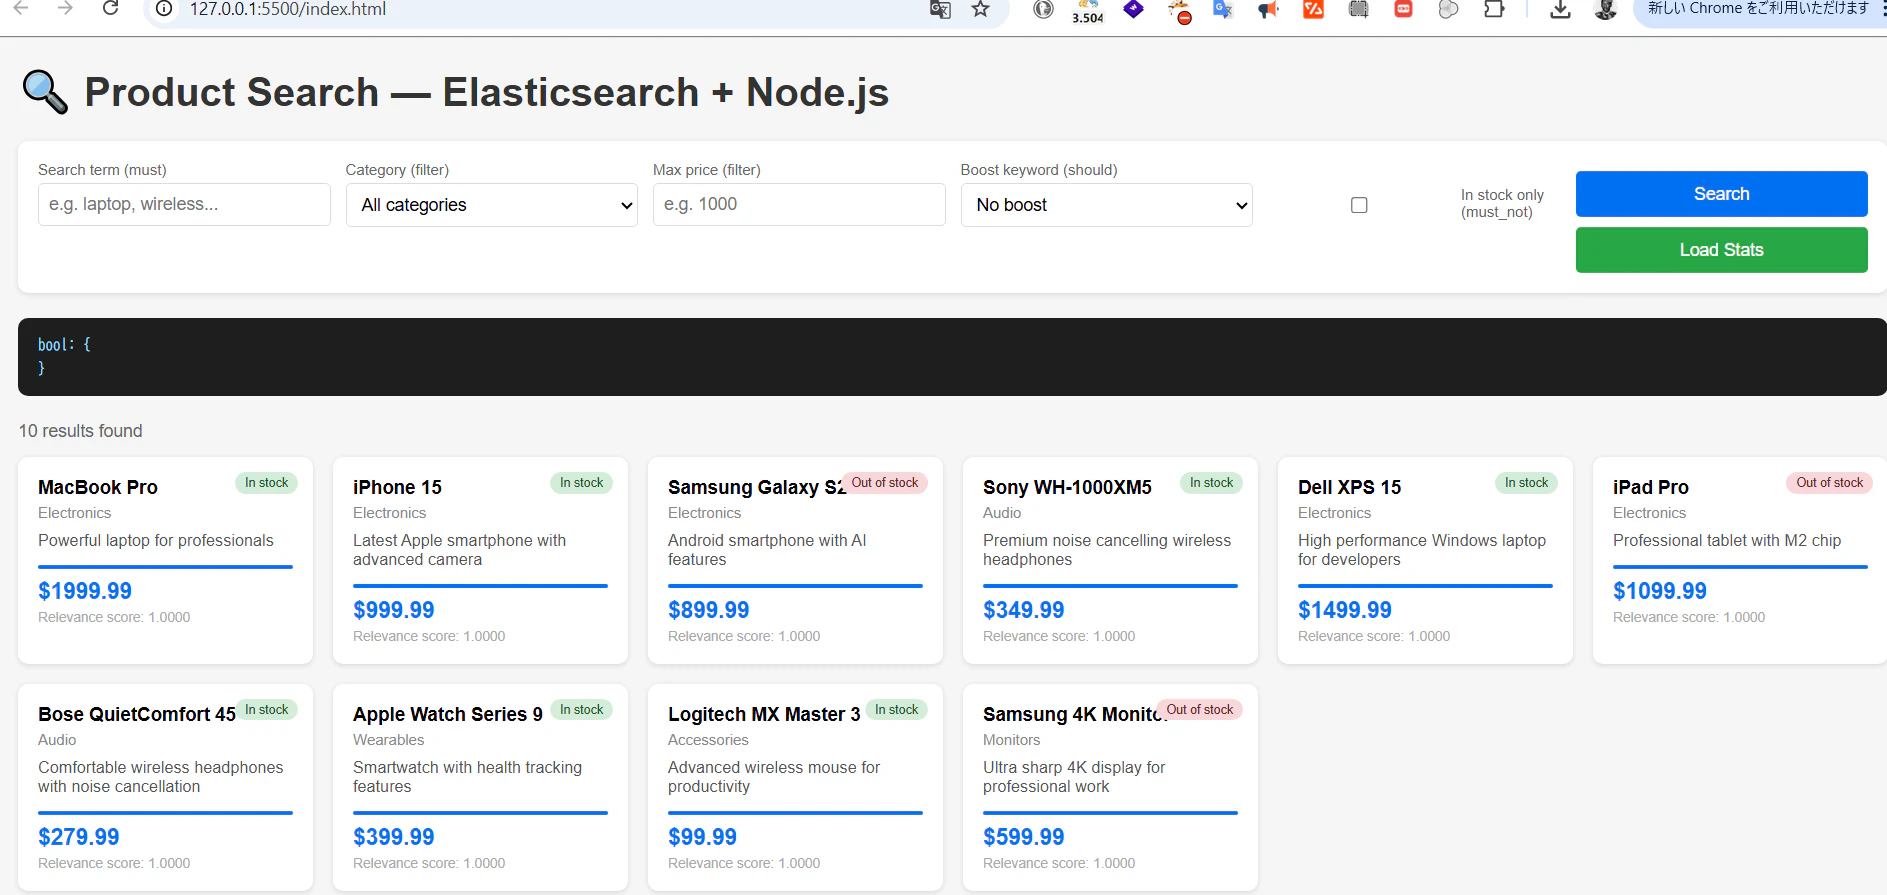
Task: Click the Dell XPS 15 product title
Action: pos(1349,487)
